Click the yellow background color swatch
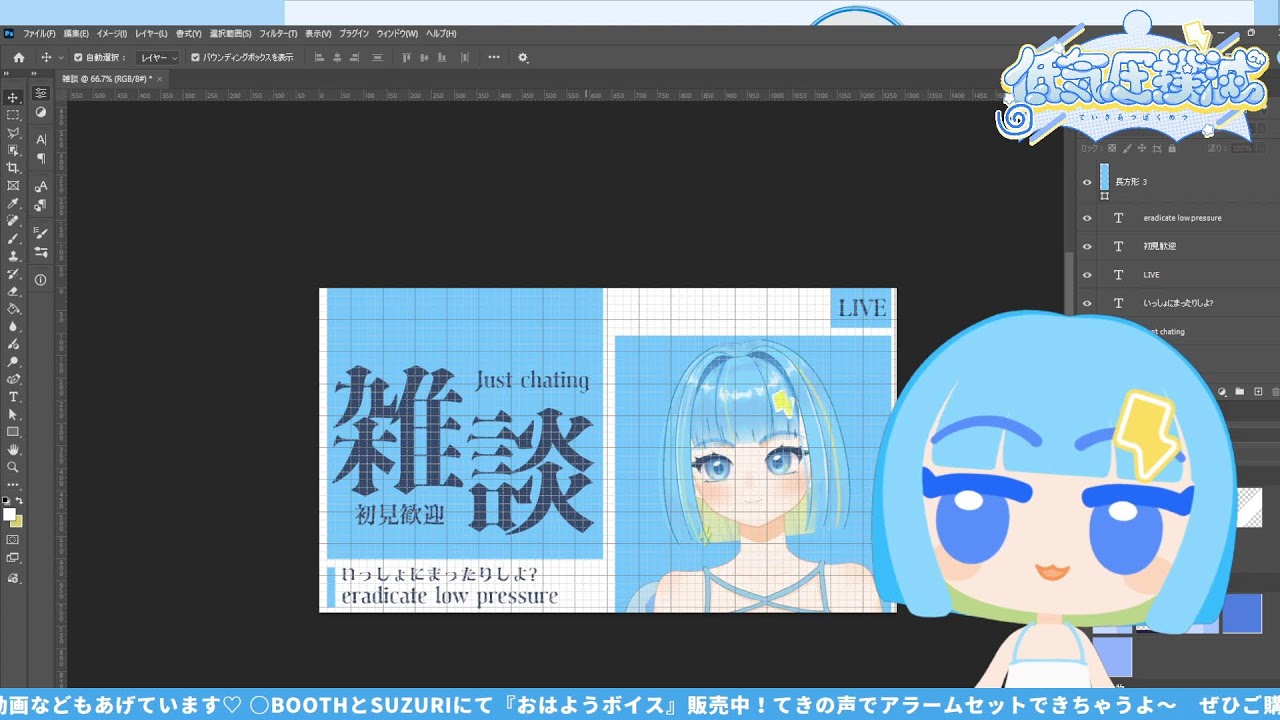The image size is (1280, 720). point(17,521)
